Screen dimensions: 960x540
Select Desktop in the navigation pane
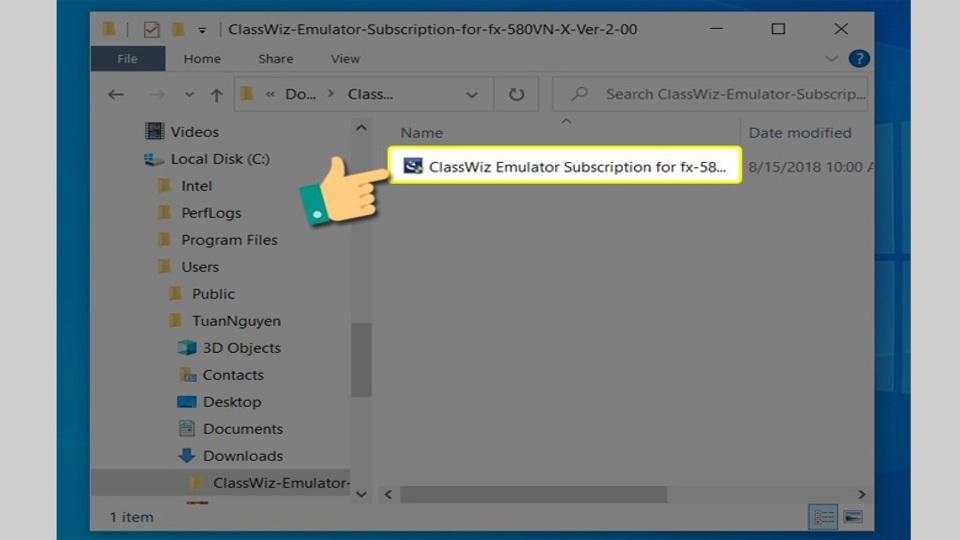point(232,402)
